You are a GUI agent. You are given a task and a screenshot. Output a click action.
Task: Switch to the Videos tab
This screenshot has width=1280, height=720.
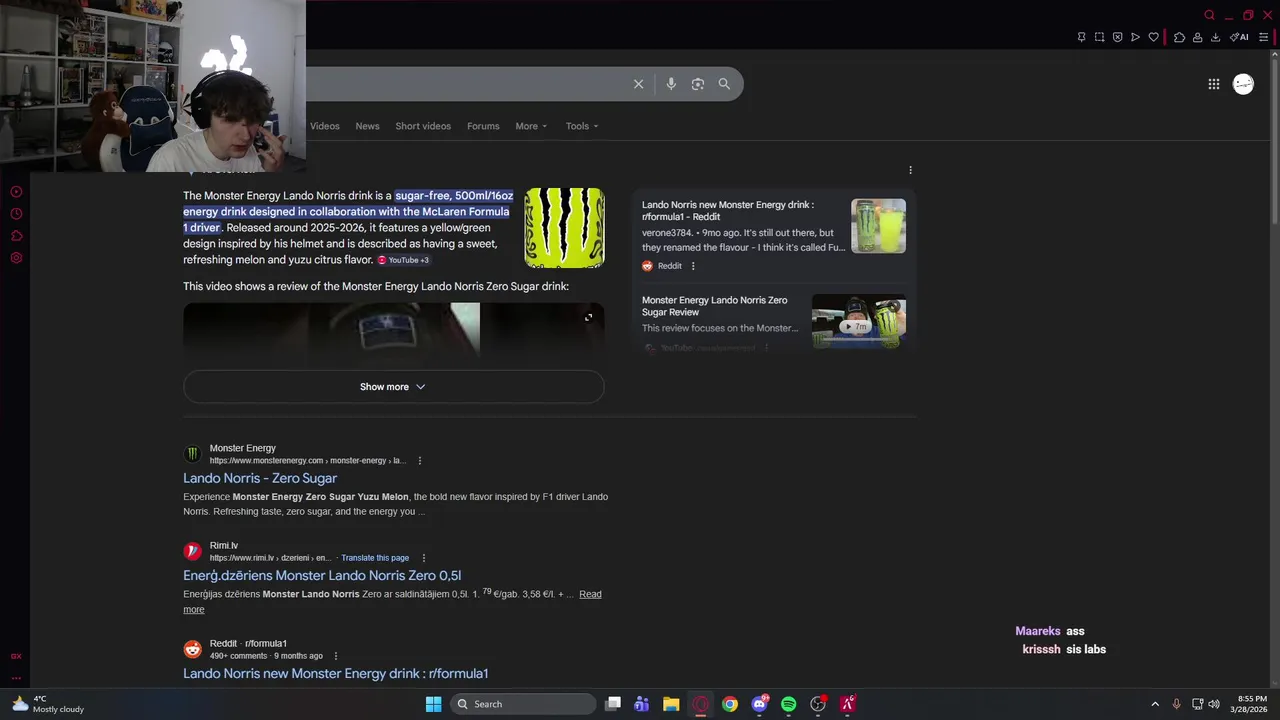click(x=325, y=126)
